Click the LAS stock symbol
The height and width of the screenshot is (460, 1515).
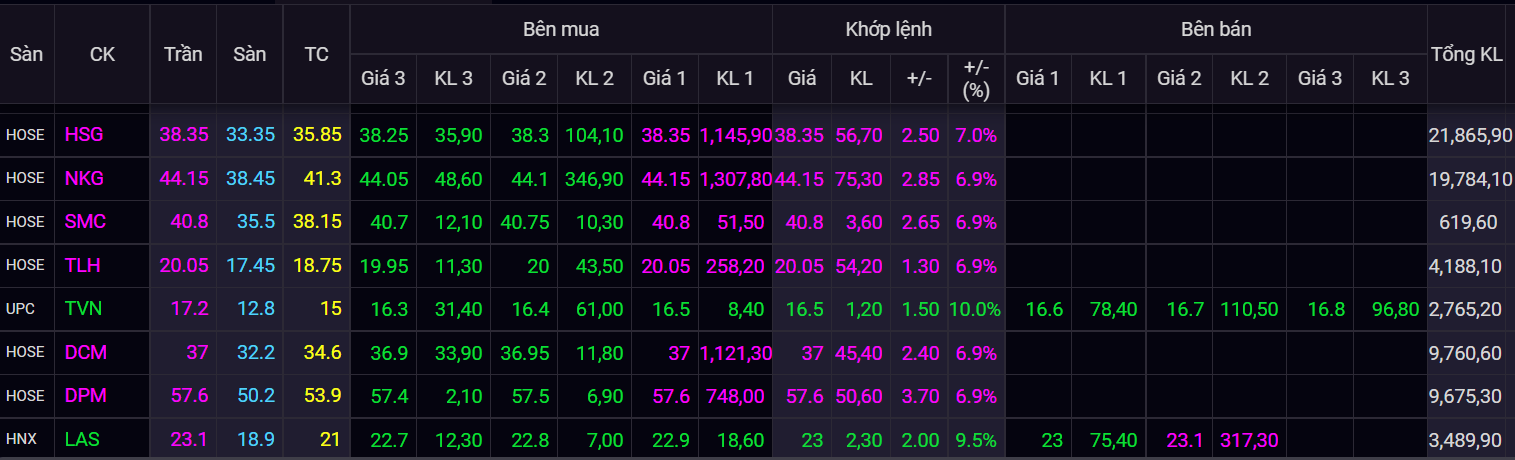(83, 439)
